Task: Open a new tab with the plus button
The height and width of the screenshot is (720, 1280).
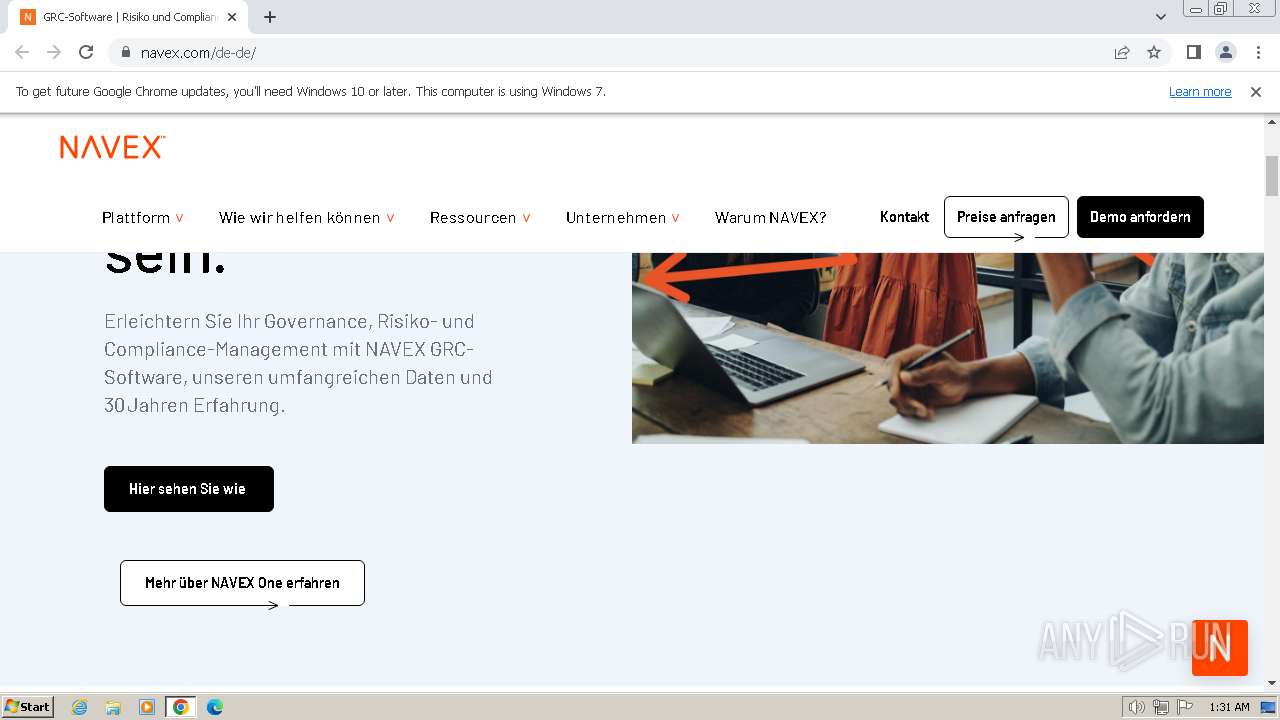Action: pyautogui.click(x=270, y=17)
